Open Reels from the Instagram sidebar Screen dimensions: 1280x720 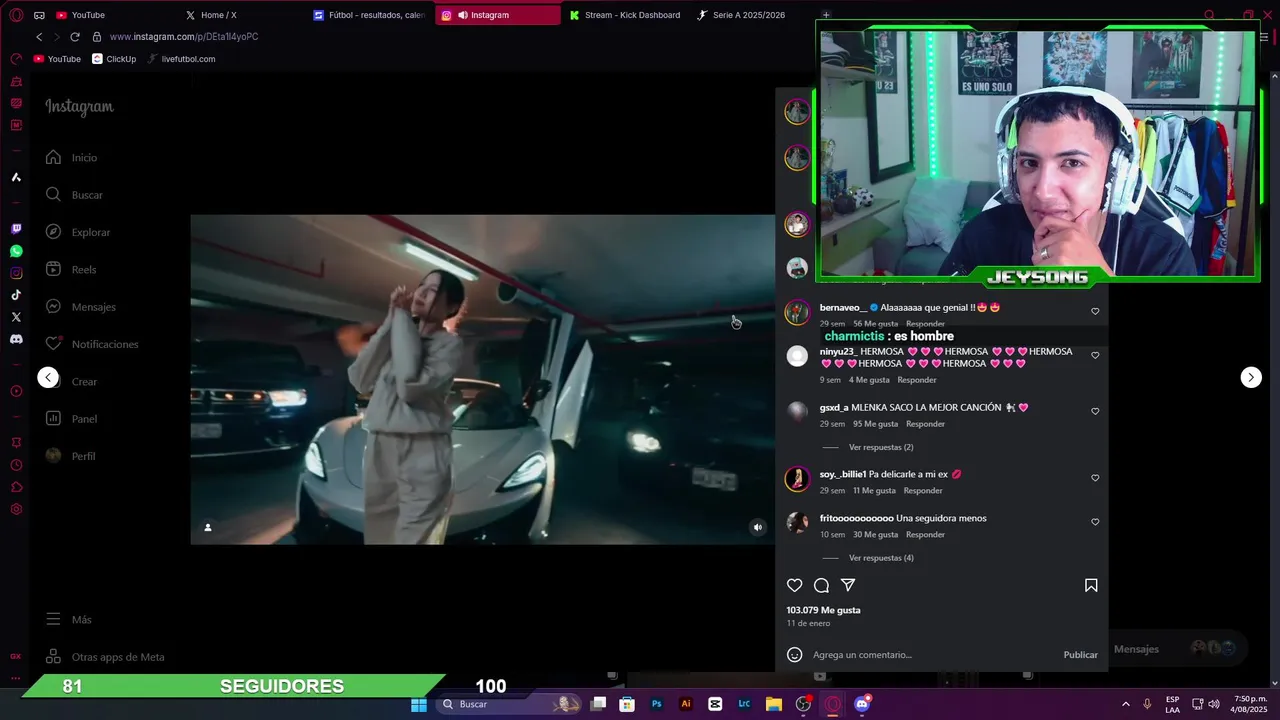pyautogui.click(x=71, y=269)
